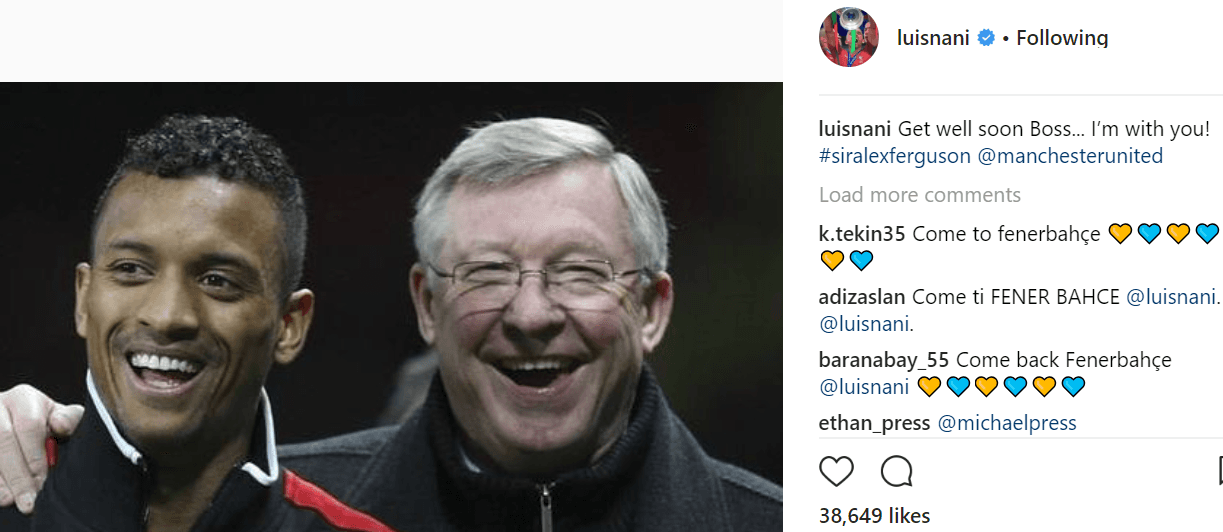Save post with the bookmark icon
This screenshot has height=532, width=1223.
[1220, 471]
